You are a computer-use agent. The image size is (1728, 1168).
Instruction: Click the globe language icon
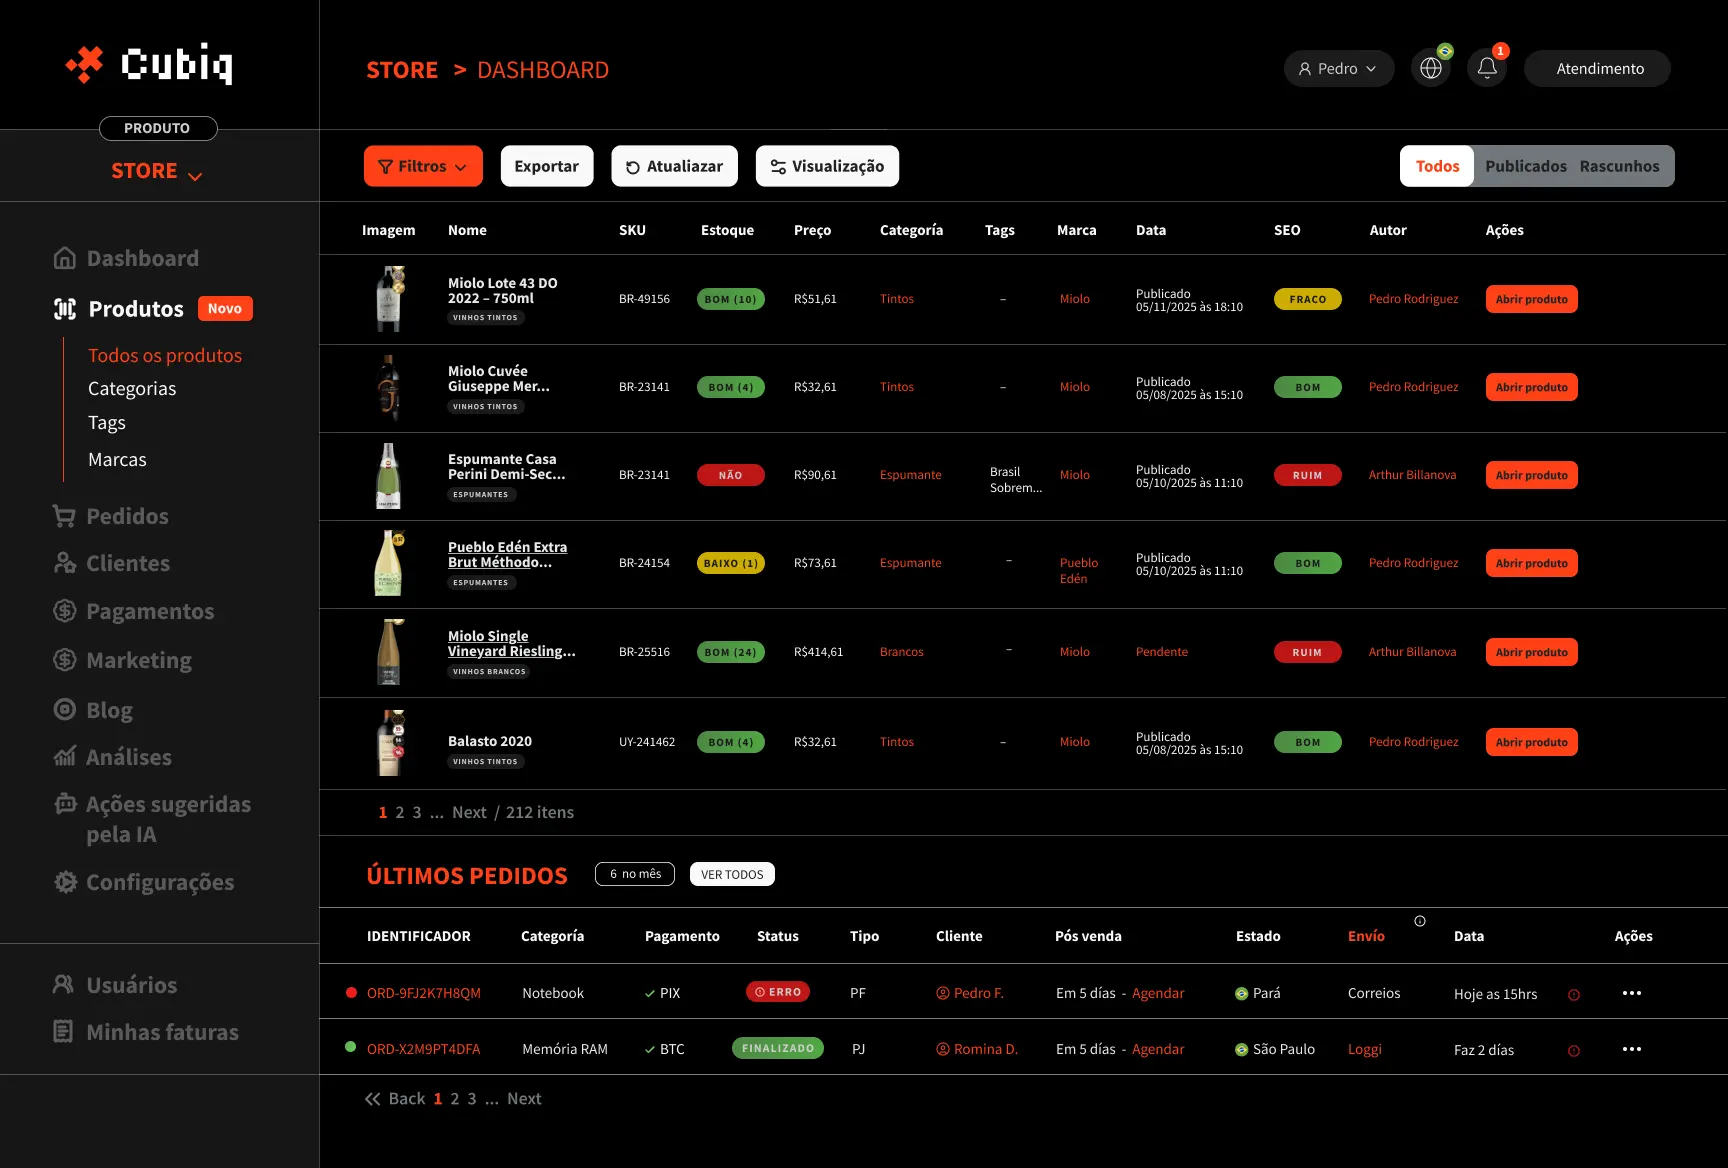coord(1431,67)
